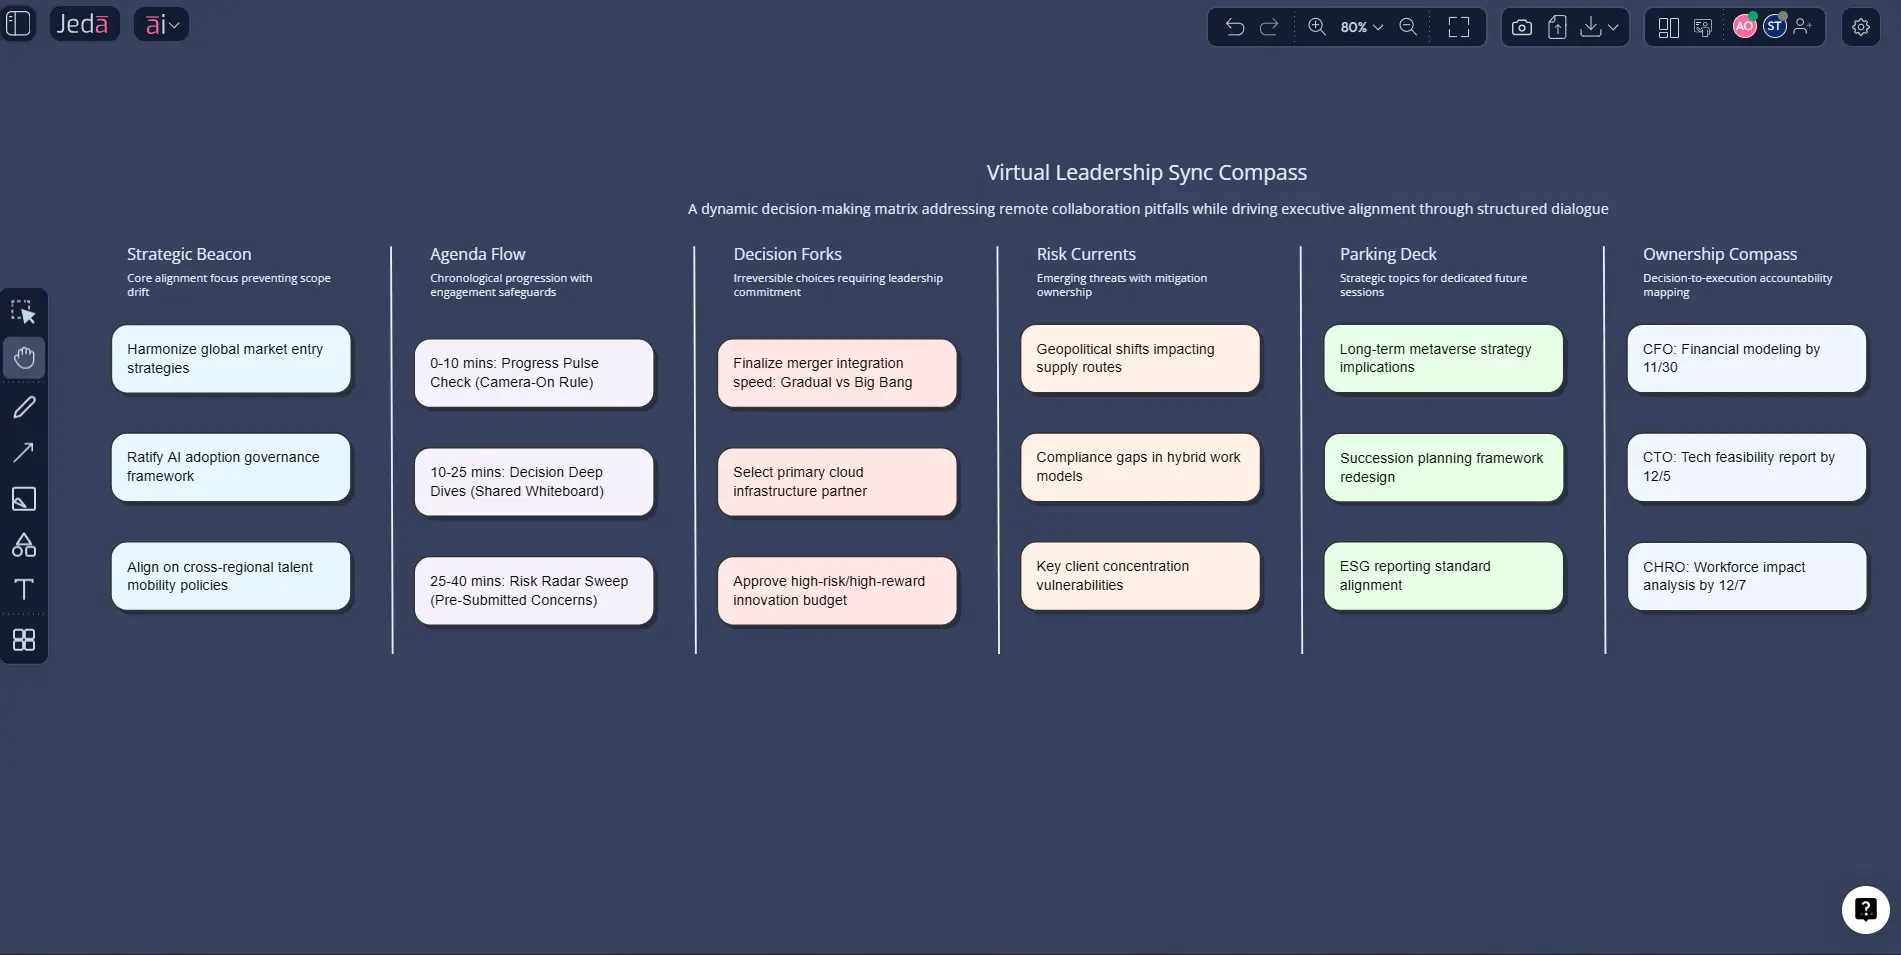The image size is (1901, 955).
Task: Open the help question-mark bubble
Action: point(1864,909)
